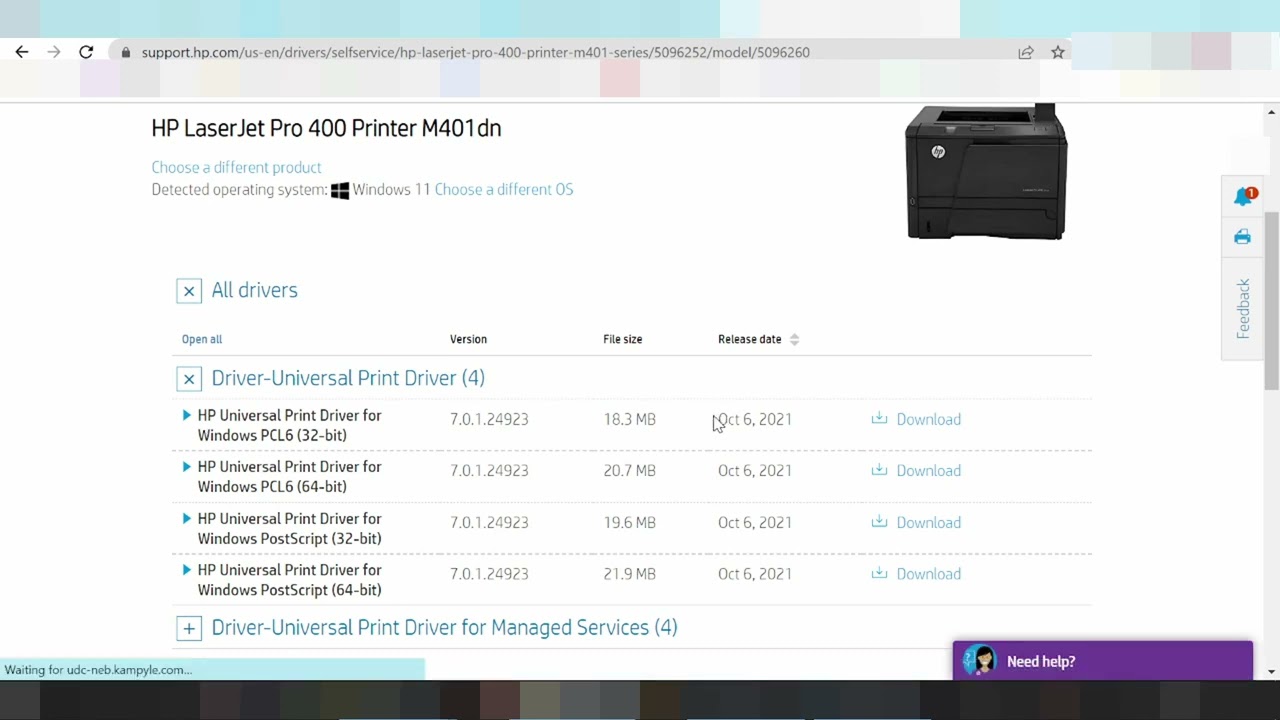The width and height of the screenshot is (1280, 720).
Task: Open the notifications bell icon
Action: tap(1243, 196)
